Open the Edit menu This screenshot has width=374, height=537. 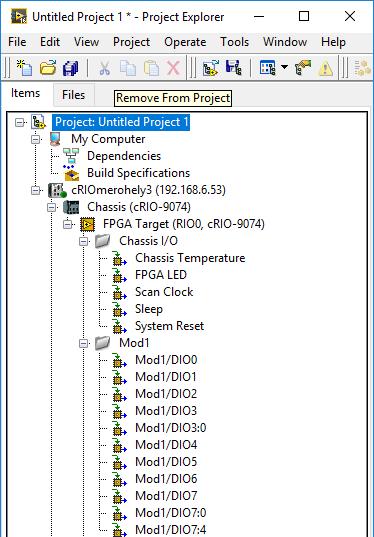coord(50,42)
